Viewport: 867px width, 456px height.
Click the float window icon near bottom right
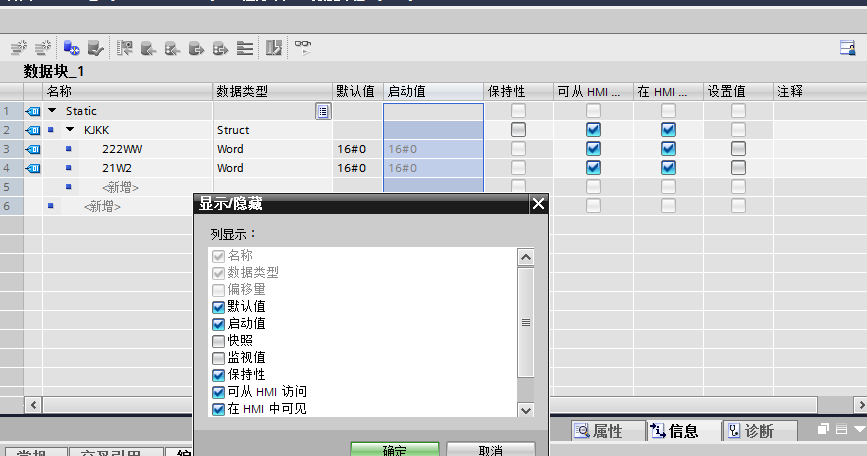pyautogui.click(x=823, y=429)
